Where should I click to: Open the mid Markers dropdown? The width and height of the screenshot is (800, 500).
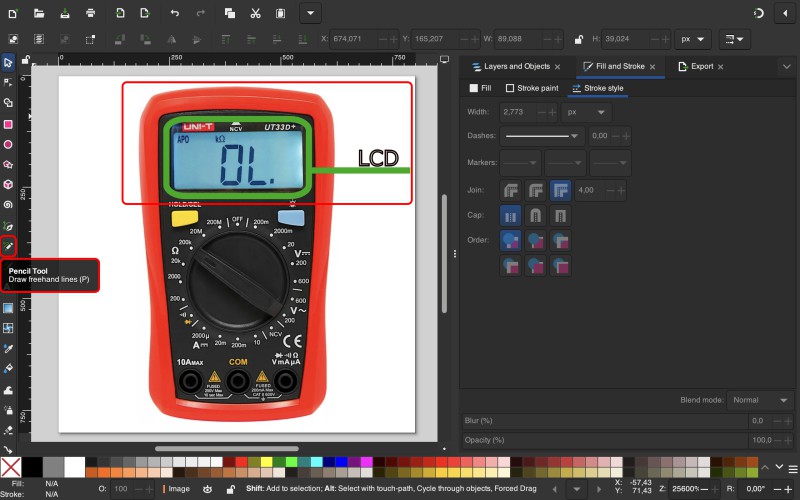tap(565, 163)
